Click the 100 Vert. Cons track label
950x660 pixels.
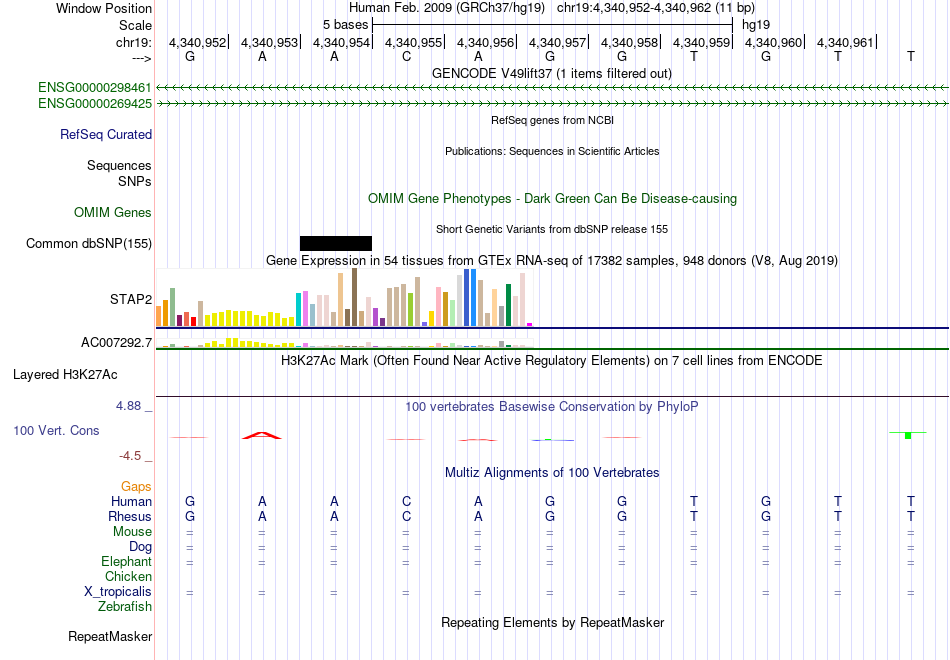pos(56,430)
